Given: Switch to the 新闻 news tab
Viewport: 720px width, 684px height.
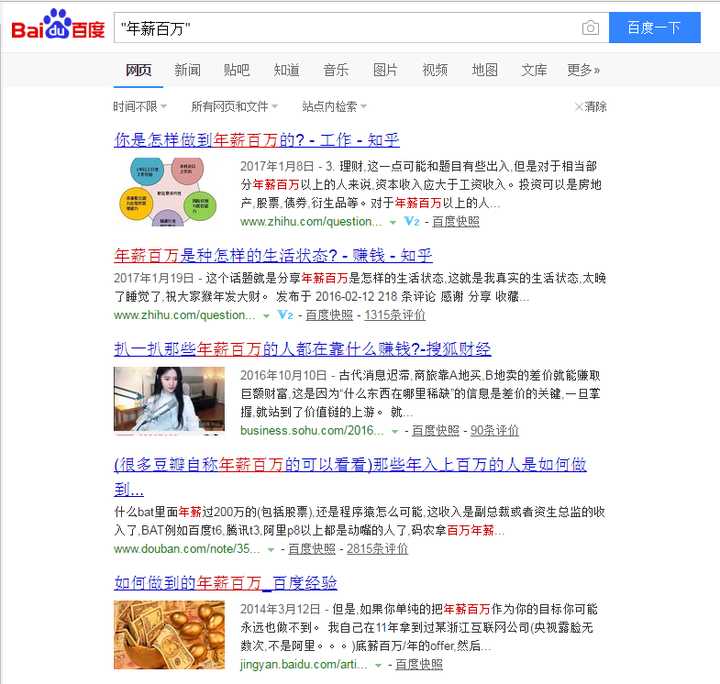Looking at the screenshot, I should click(187, 70).
